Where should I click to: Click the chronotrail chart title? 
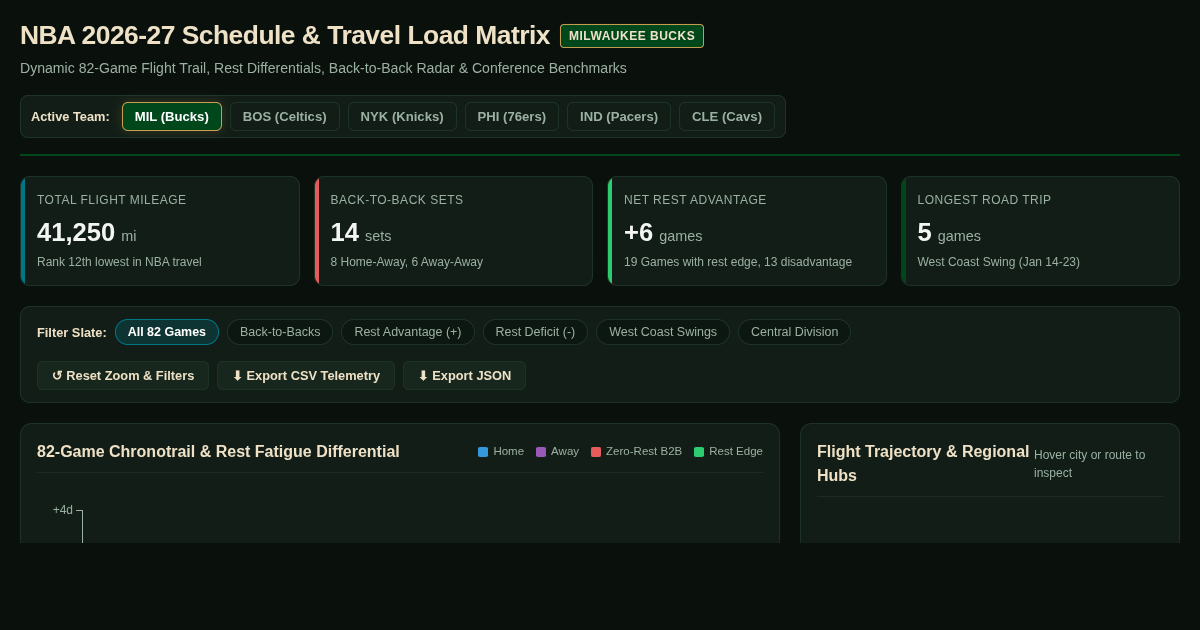(x=218, y=452)
